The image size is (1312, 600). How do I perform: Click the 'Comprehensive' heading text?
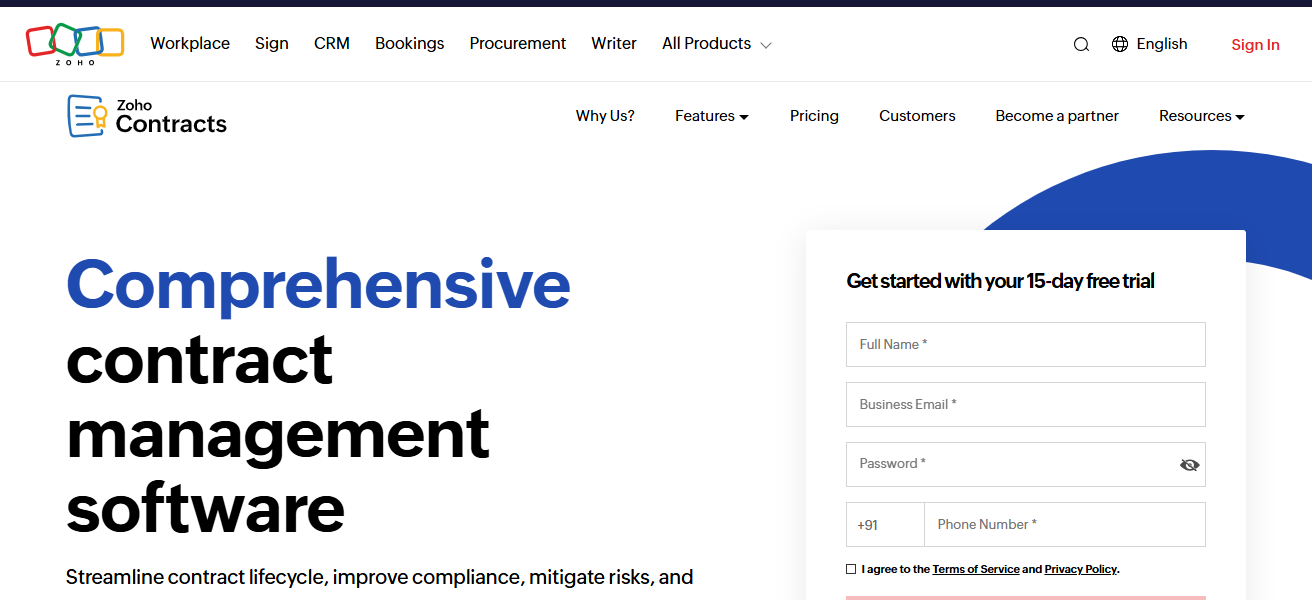click(x=318, y=285)
